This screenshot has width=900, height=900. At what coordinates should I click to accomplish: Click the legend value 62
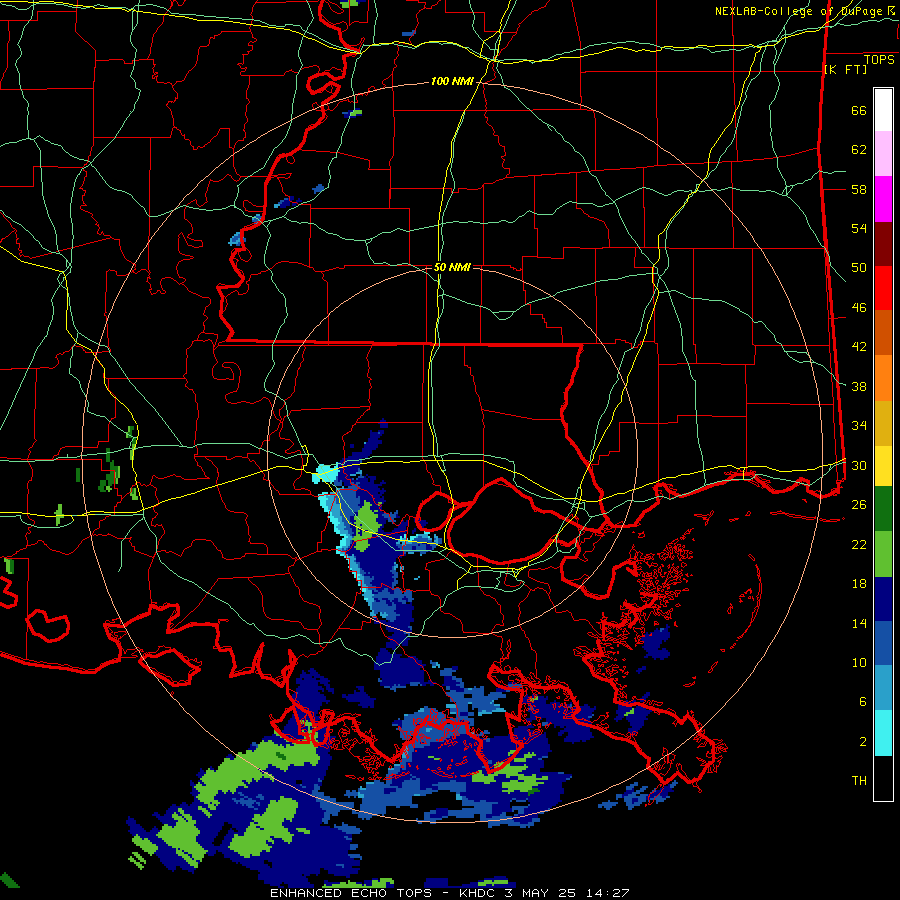859,150
